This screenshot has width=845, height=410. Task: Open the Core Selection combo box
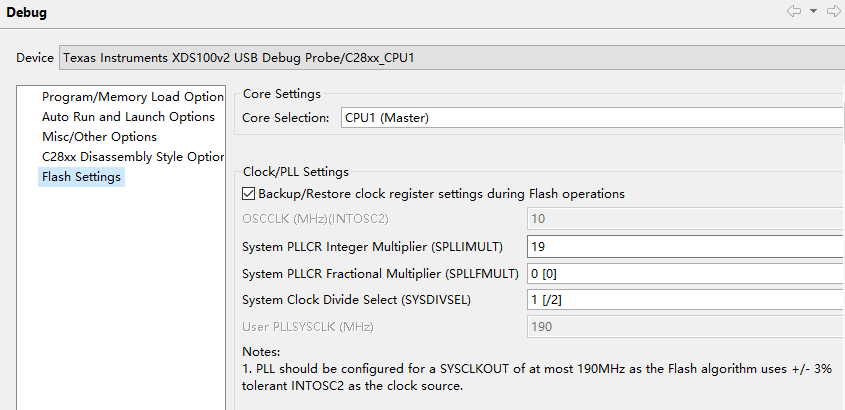pos(592,118)
